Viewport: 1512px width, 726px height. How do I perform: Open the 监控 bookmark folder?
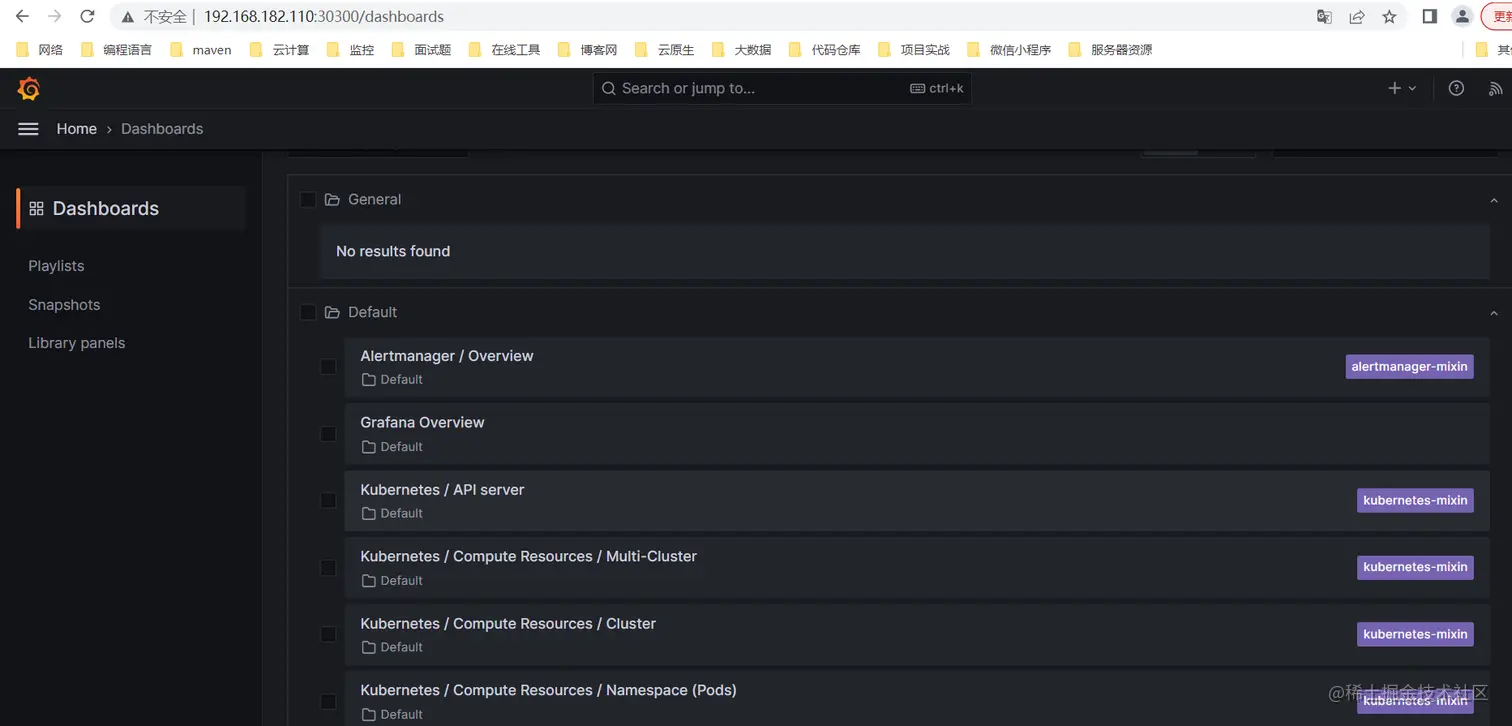click(351, 50)
